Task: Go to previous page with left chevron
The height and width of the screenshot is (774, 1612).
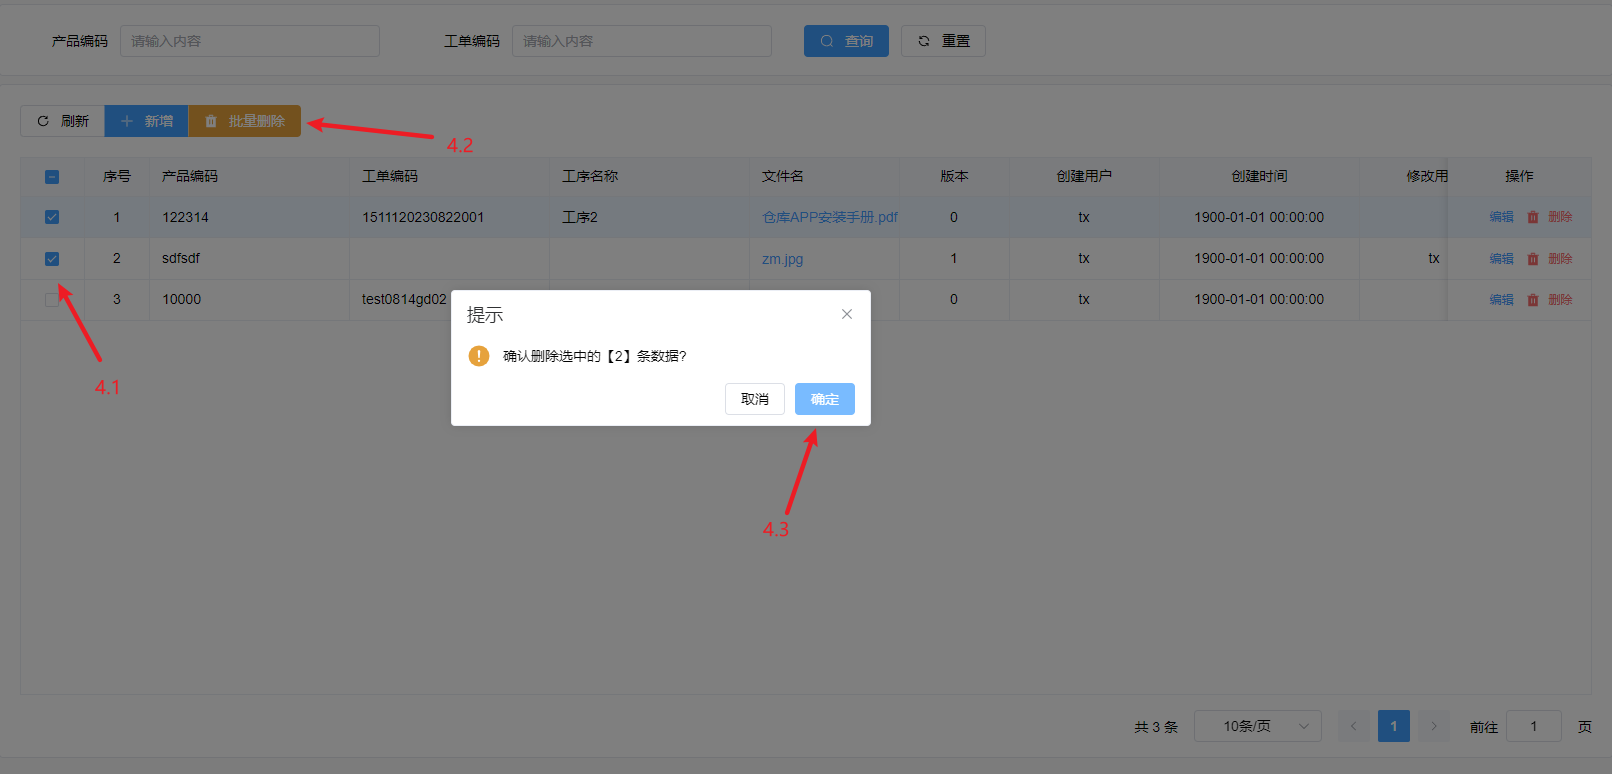Action: pos(1353,726)
